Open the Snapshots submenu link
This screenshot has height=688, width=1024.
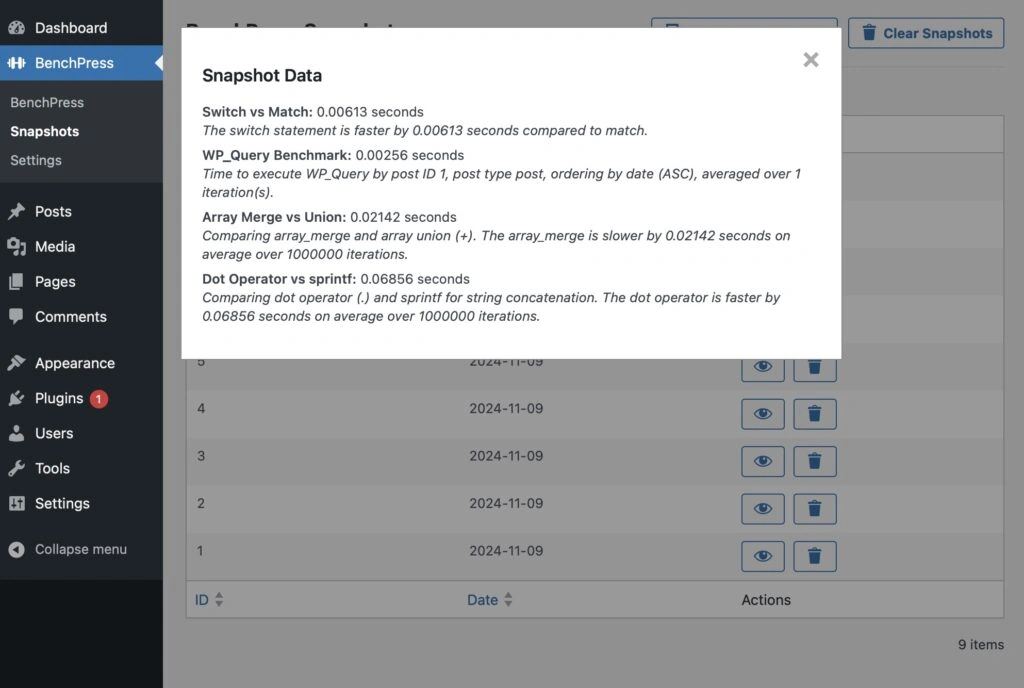pos(44,131)
